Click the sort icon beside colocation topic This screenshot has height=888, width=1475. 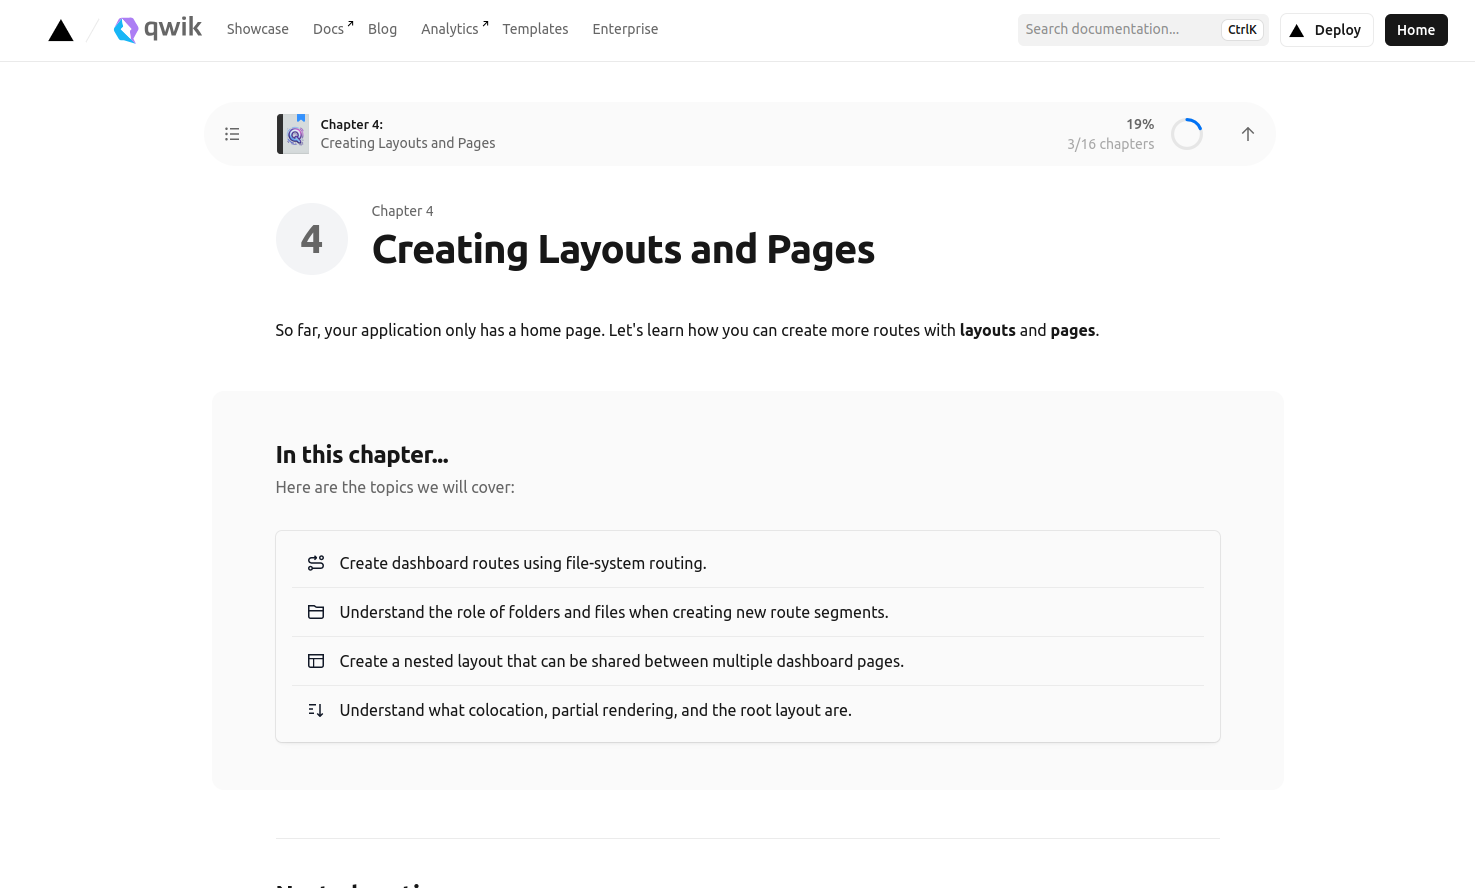(x=316, y=710)
